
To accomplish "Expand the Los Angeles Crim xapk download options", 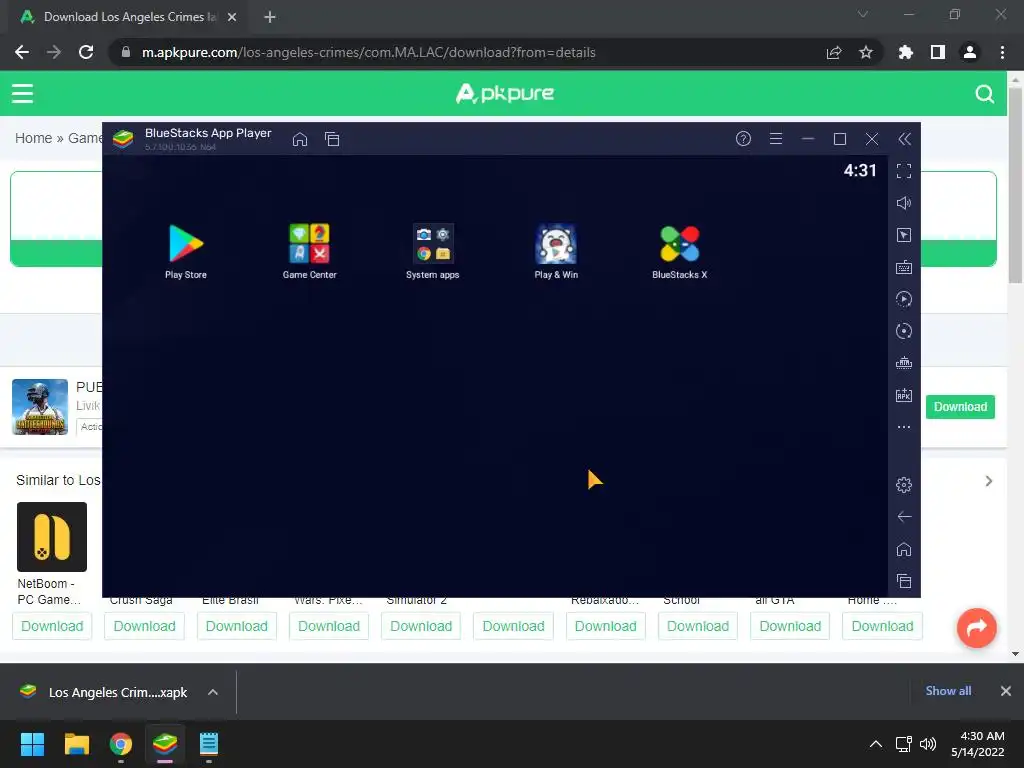I will tap(213, 692).
